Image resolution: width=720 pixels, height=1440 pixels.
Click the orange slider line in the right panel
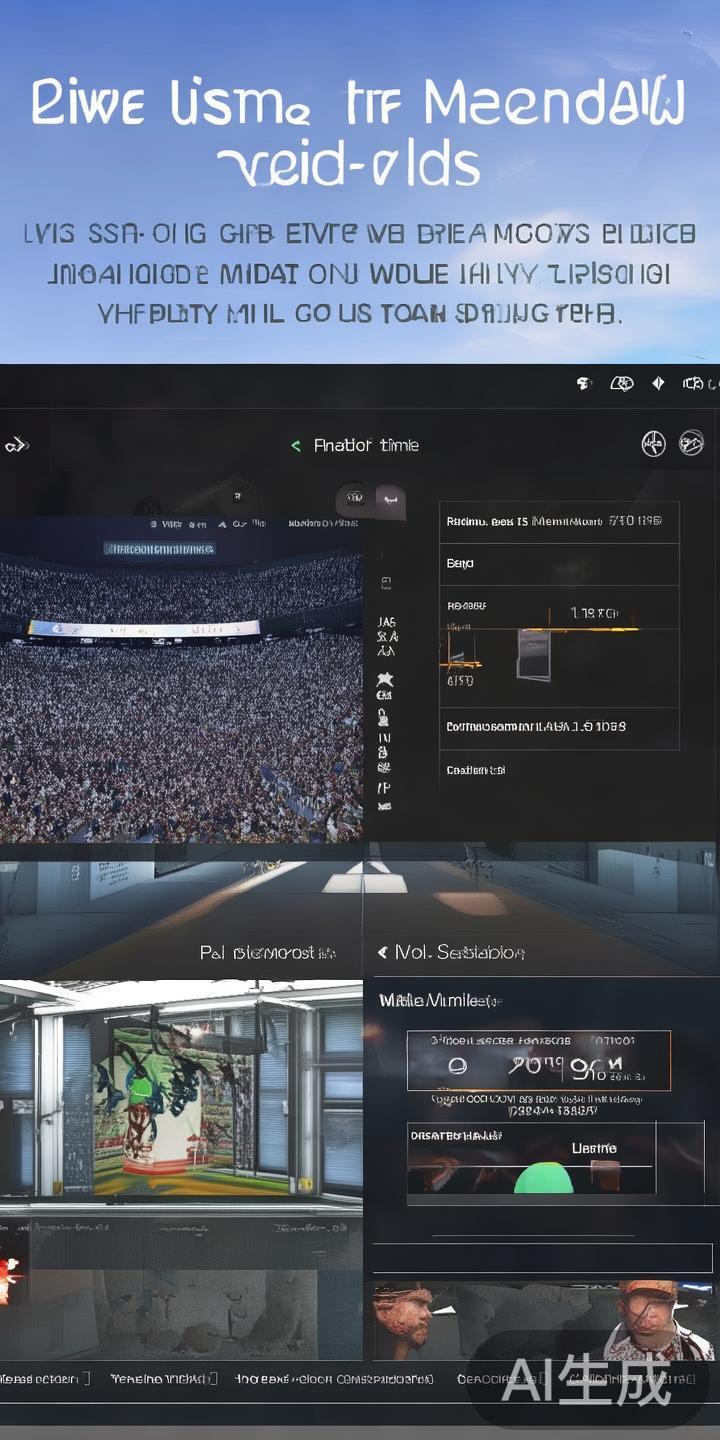pyautogui.click(x=600, y=628)
